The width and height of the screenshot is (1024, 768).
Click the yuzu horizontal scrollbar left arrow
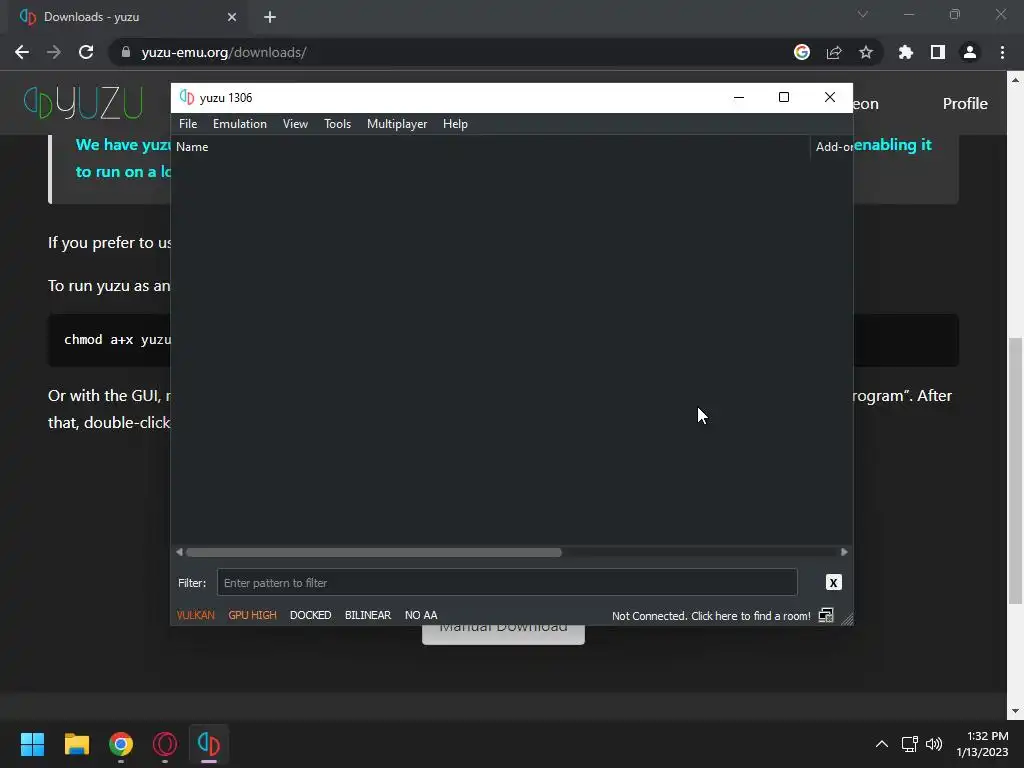point(179,552)
